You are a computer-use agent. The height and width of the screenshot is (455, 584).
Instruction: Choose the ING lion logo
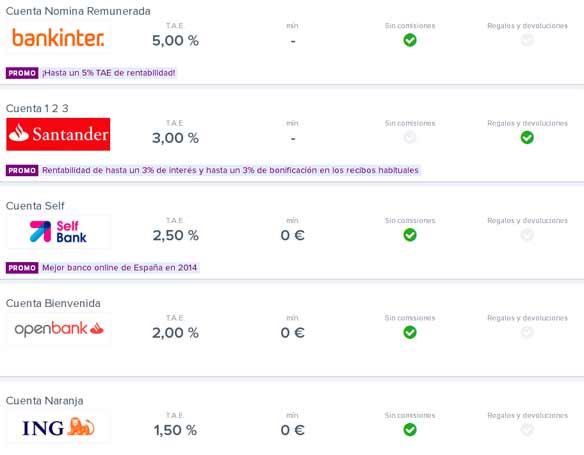pyautogui.click(x=58, y=427)
